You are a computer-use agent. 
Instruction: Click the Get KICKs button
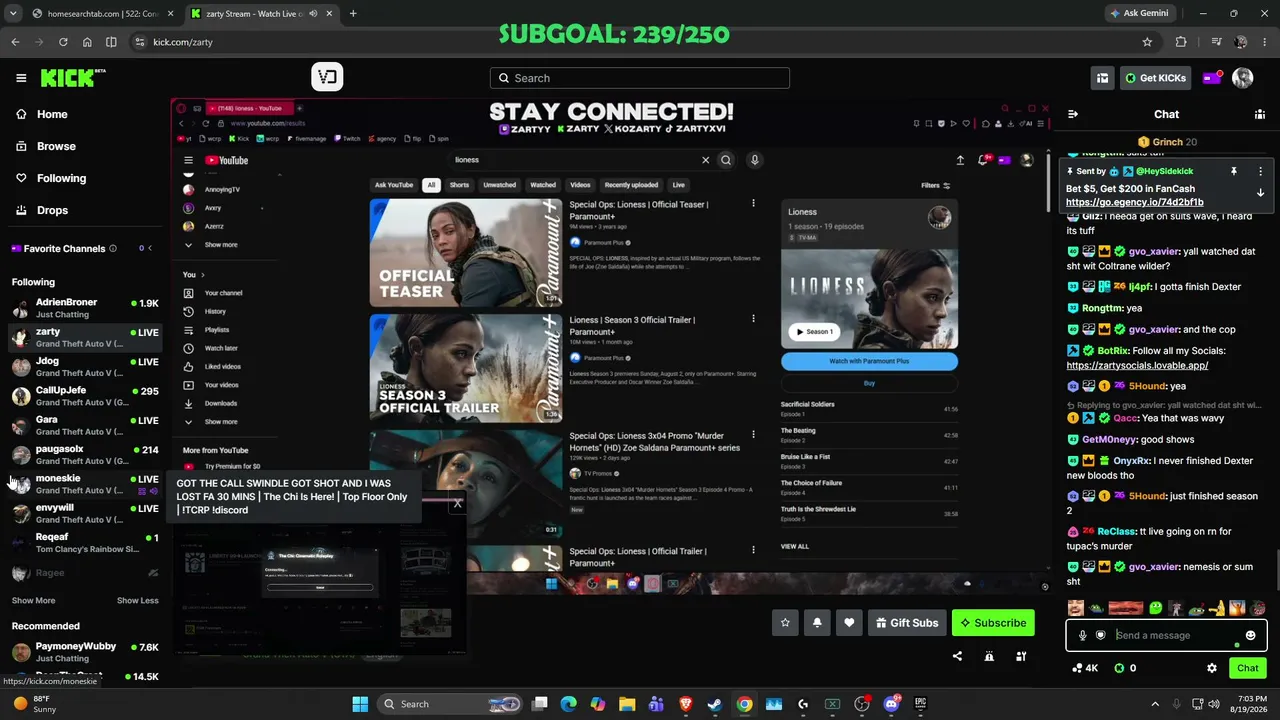coord(1155,78)
